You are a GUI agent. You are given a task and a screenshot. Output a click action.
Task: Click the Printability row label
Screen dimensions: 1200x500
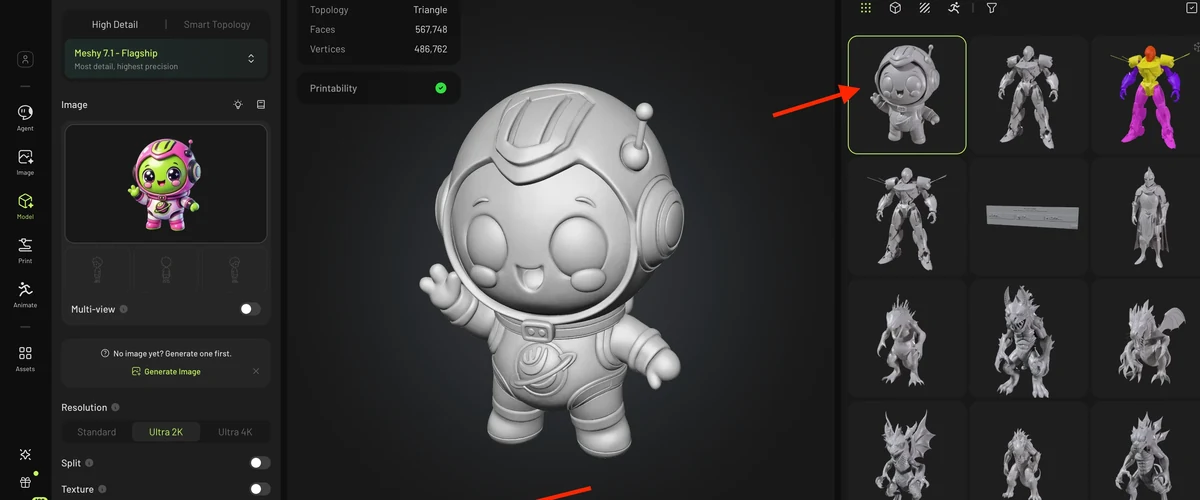(x=333, y=88)
